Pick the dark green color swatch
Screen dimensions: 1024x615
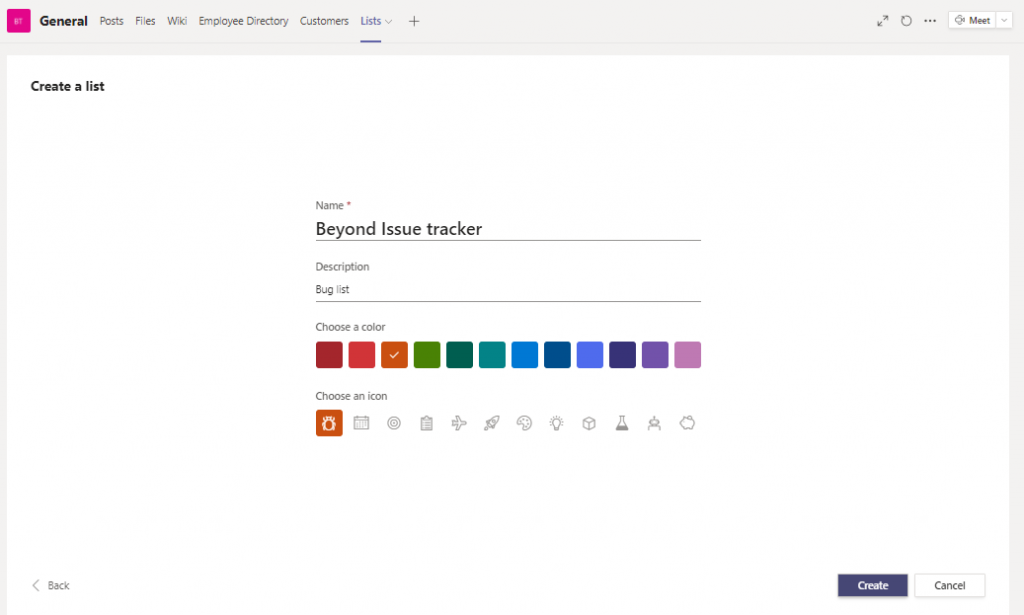coord(459,355)
